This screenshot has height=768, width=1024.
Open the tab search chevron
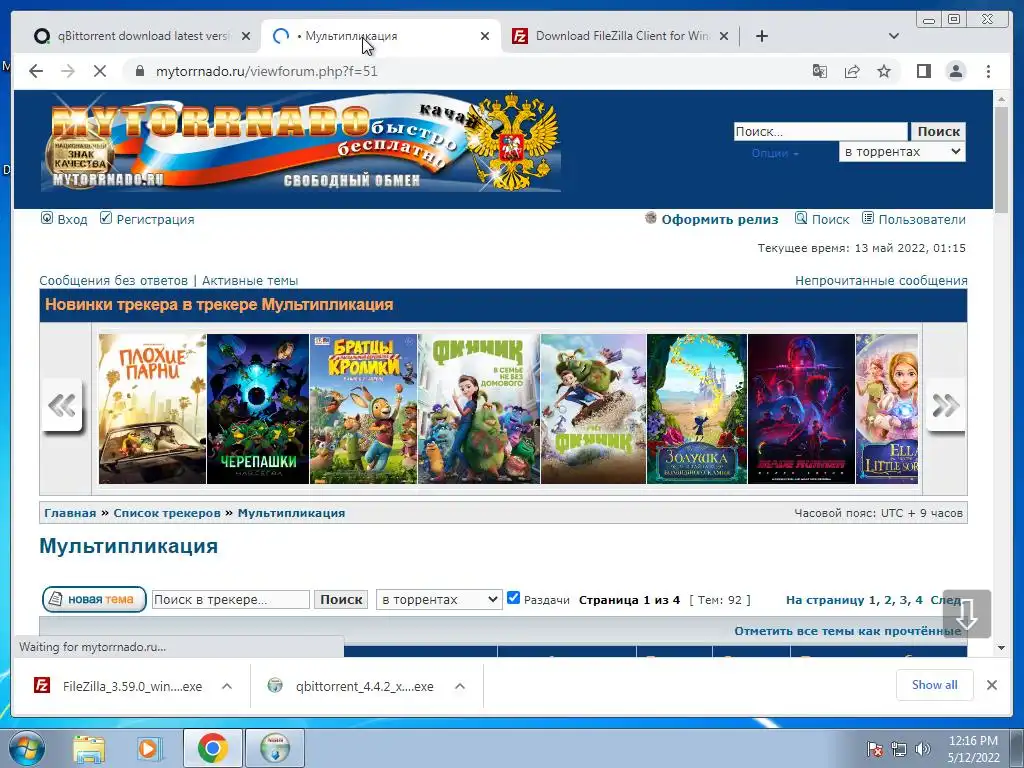click(893, 36)
